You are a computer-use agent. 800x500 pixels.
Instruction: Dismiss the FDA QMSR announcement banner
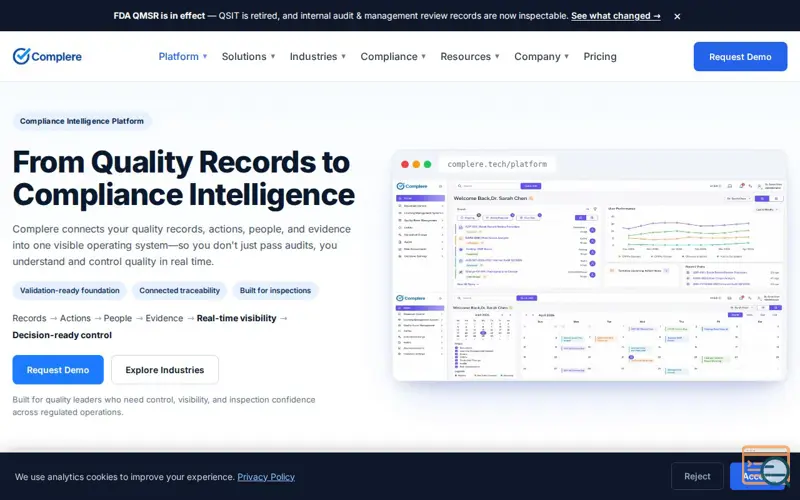[x=677, y=16]
